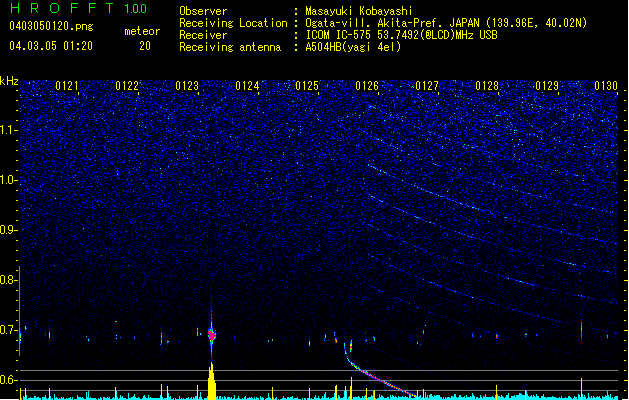Click the 0.7 kHz frequency label

click(9, 330)
